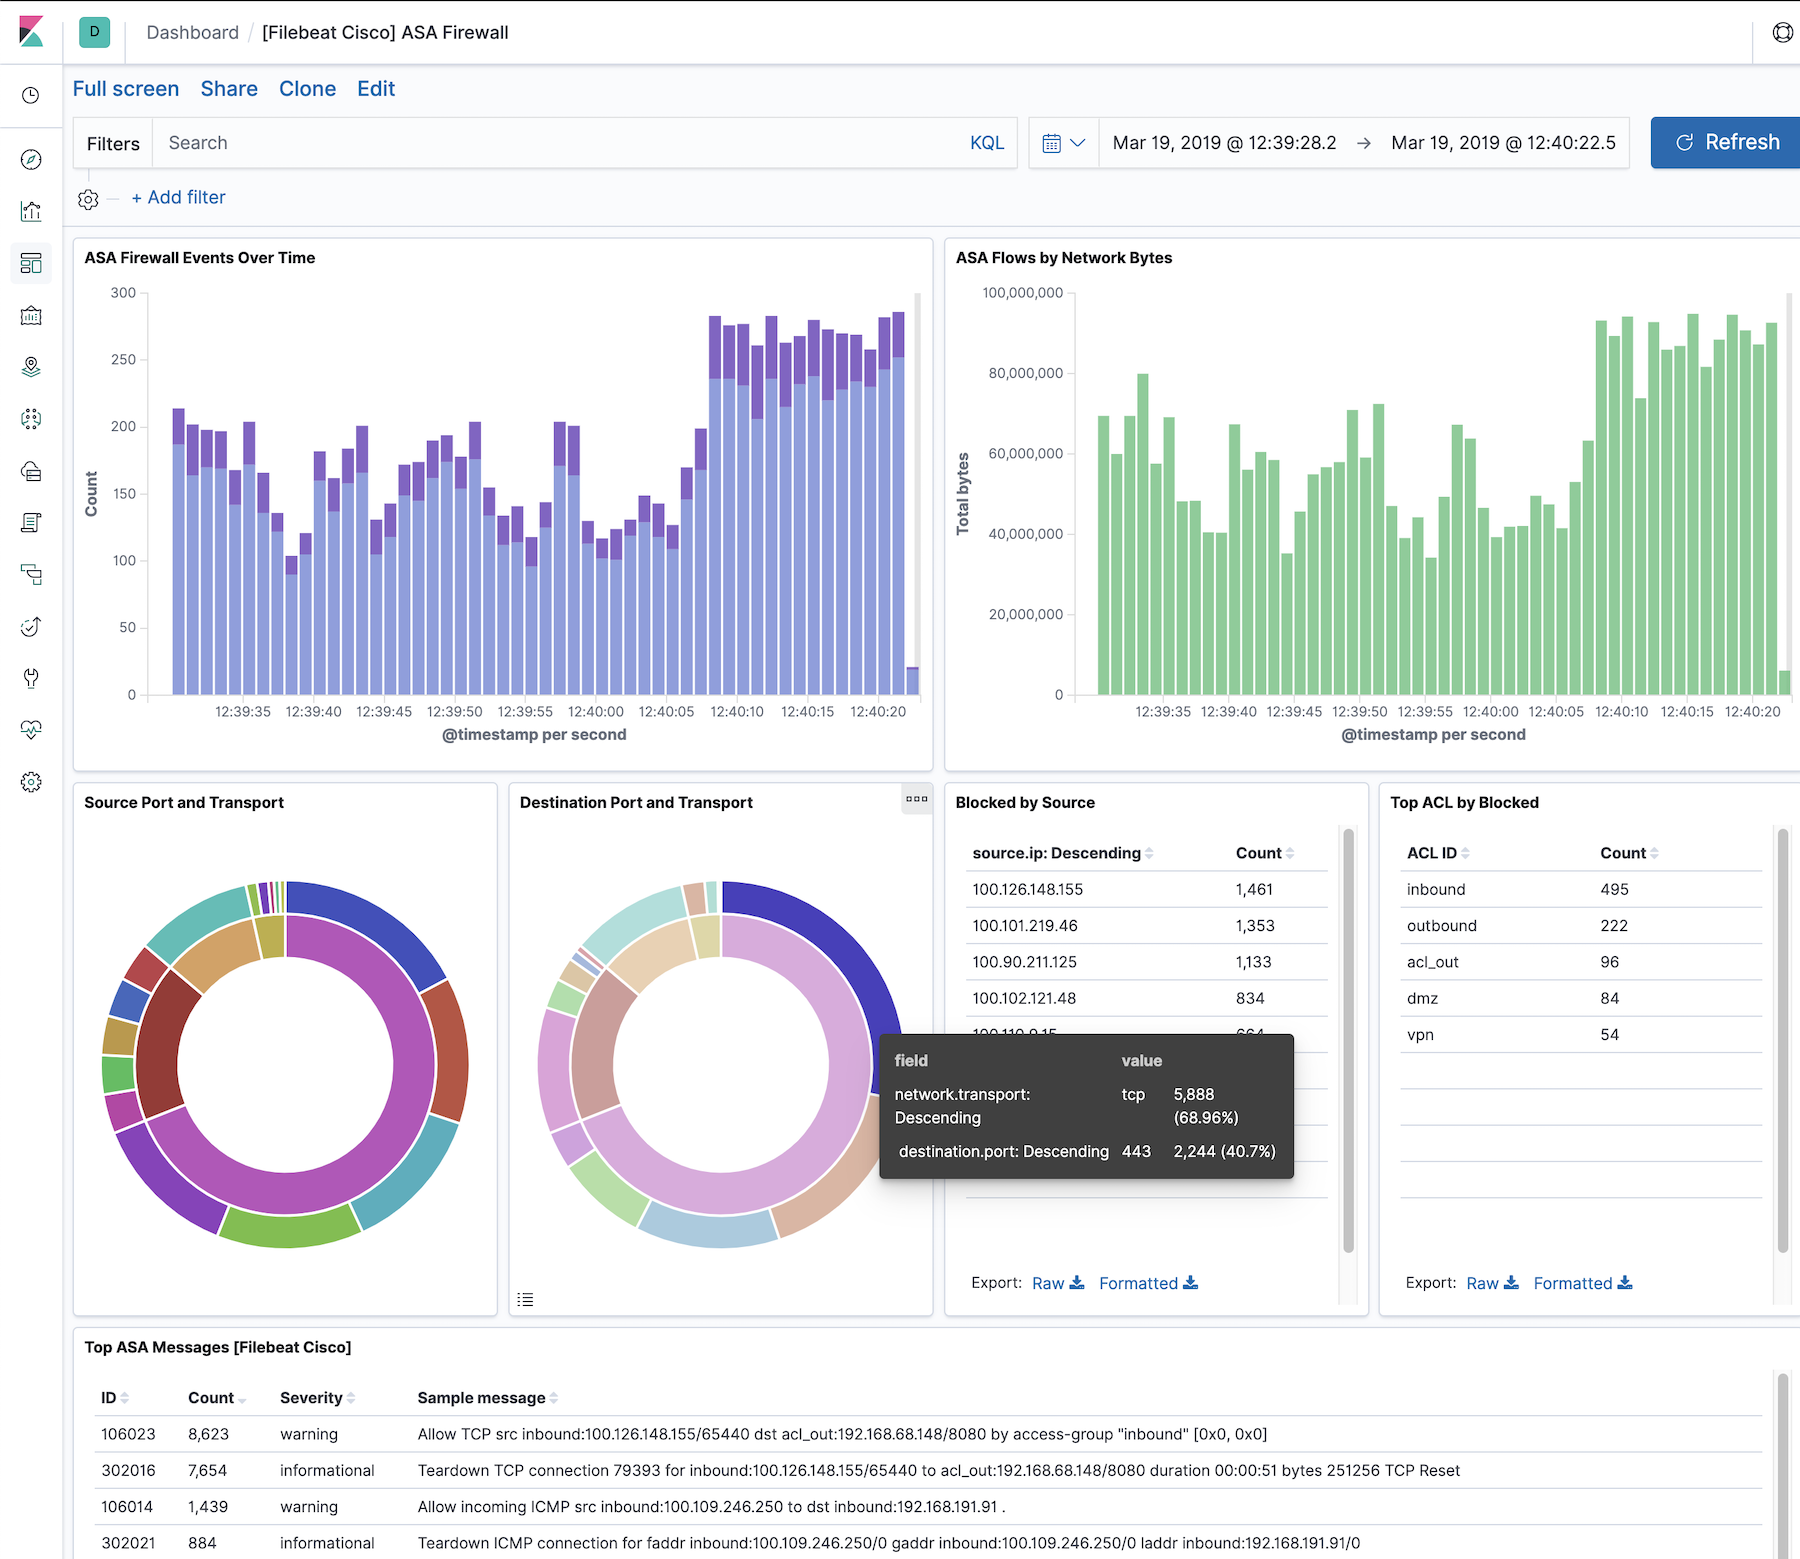Click the Kibana logo at top left
Image resolution: width=1800 pixels, height=1559 pixels.
(31, 31)
